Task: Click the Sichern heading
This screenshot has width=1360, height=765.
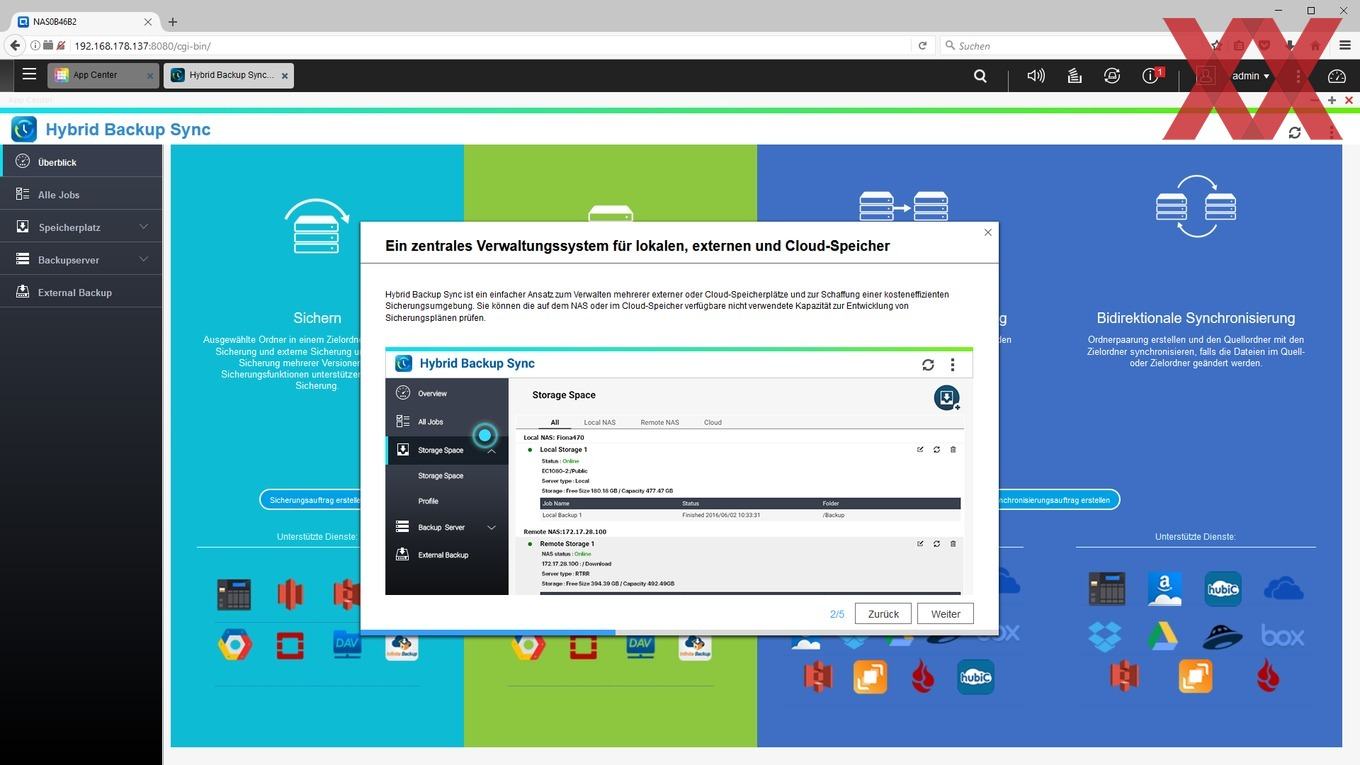Action: (x=317, y=318)
